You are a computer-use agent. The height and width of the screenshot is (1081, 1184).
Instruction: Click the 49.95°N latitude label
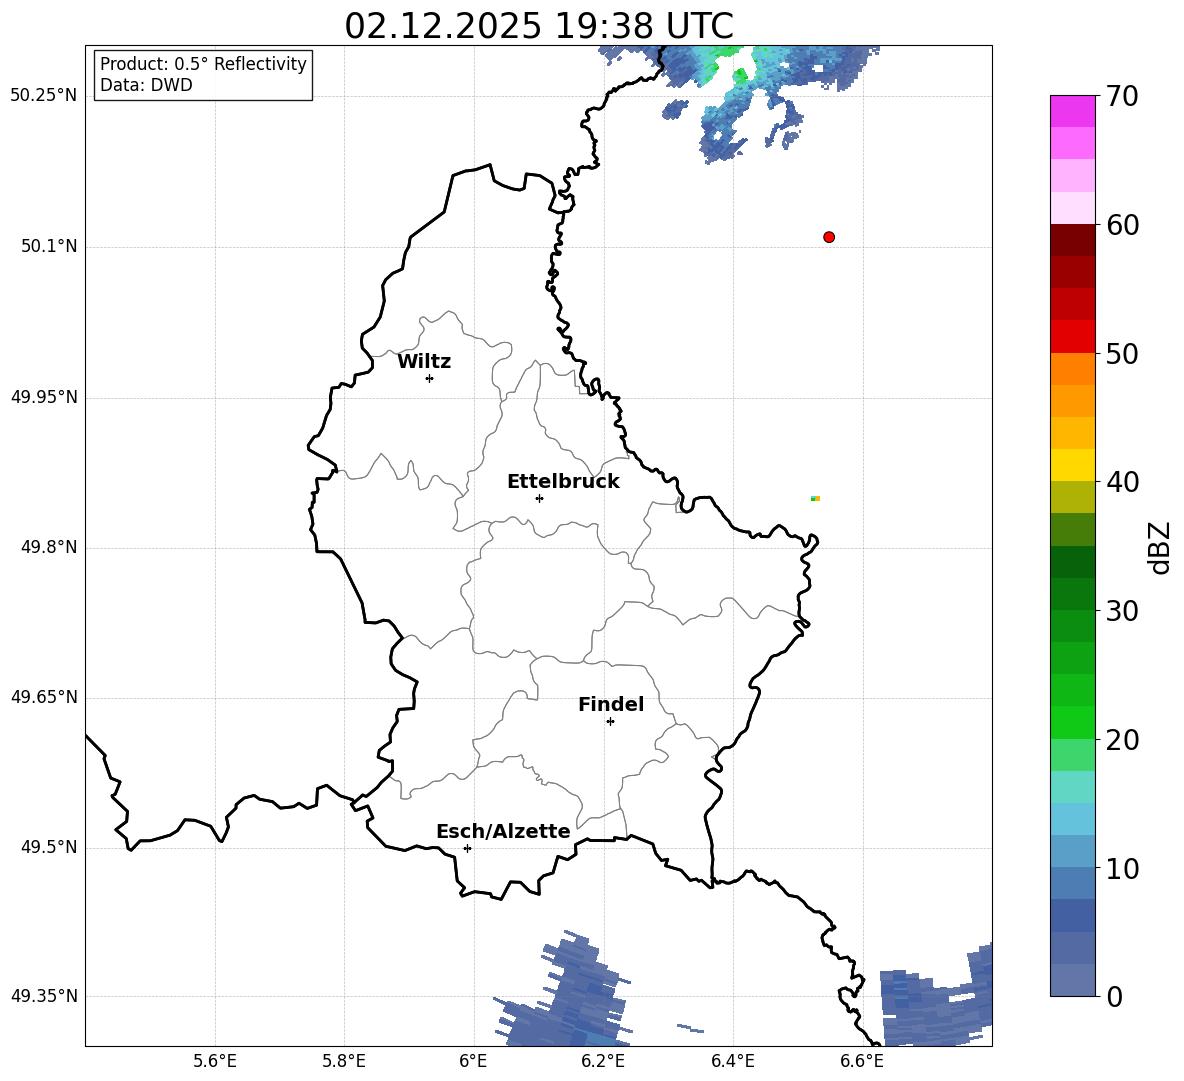(x=44, y=397)
